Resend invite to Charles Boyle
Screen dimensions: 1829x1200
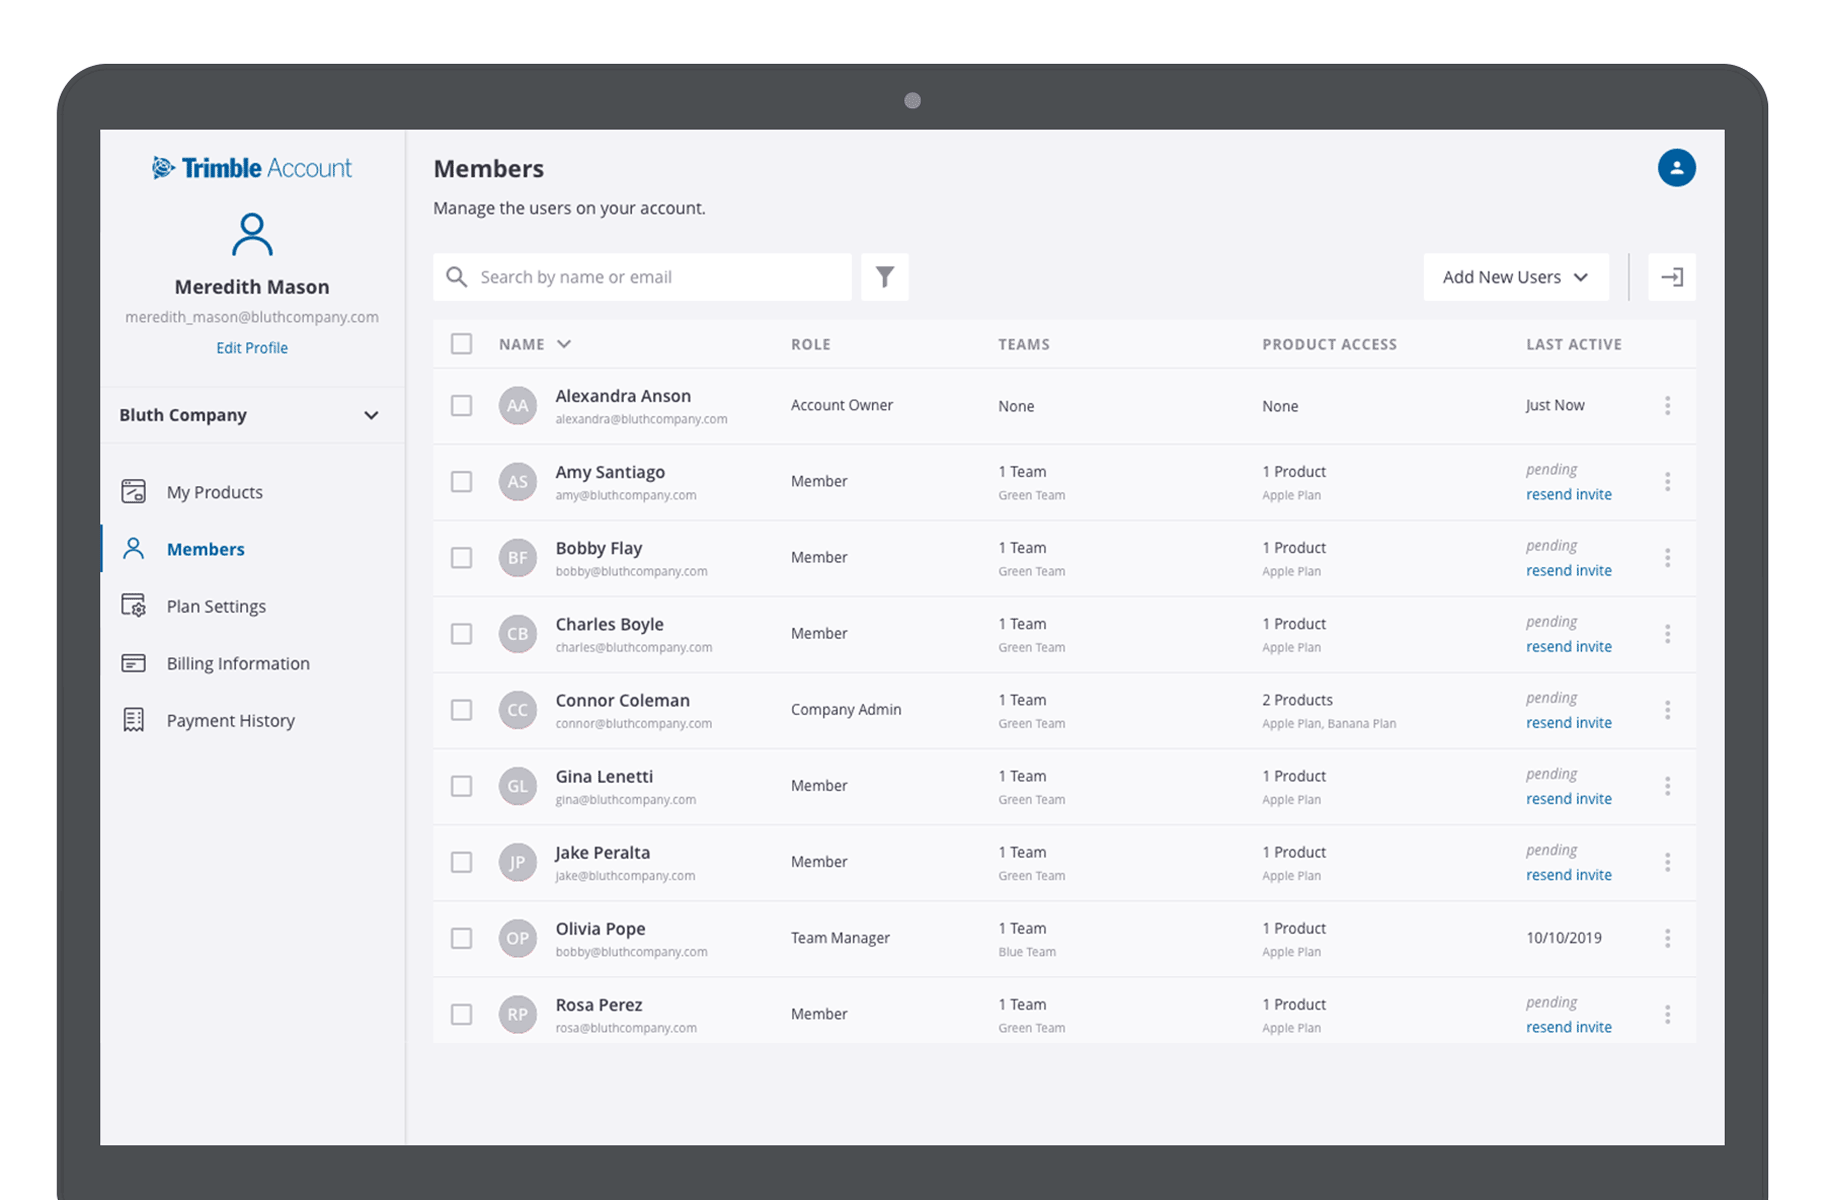1568,647
